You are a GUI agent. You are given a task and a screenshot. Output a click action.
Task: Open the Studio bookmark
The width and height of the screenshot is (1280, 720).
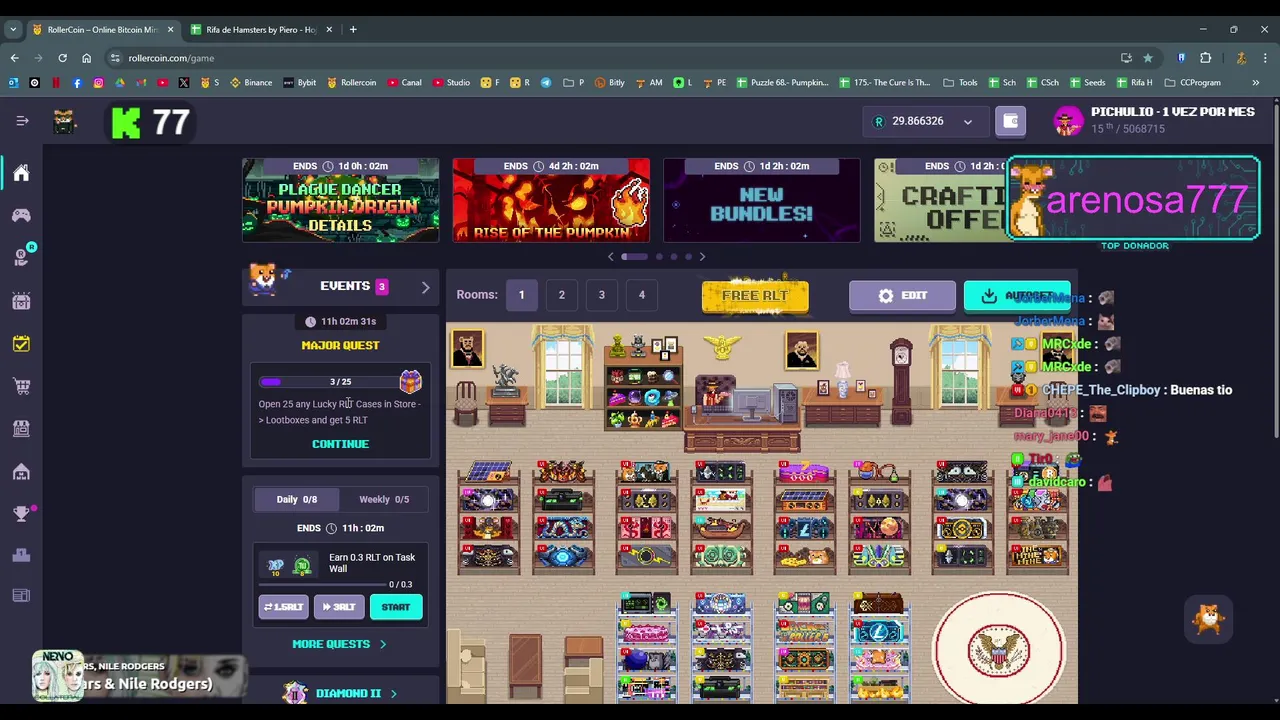pos(451,82)
